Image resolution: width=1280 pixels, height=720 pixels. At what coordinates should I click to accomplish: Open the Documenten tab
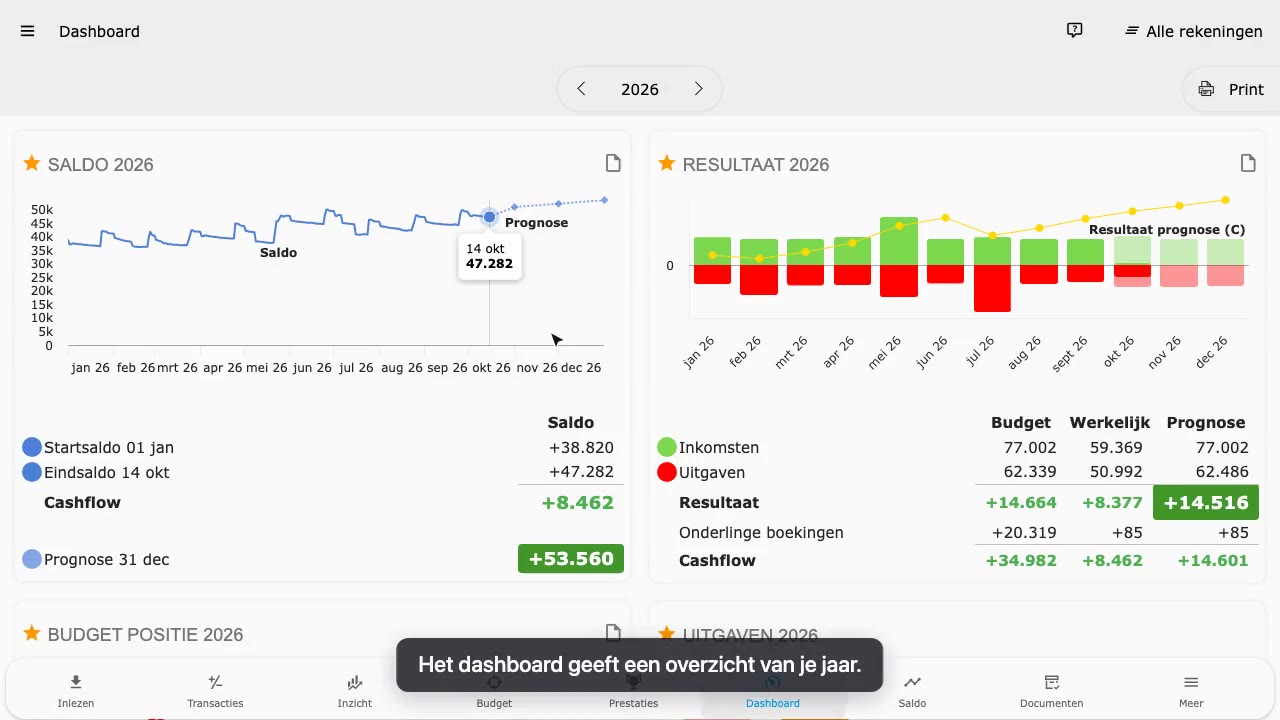point(1052,691)
